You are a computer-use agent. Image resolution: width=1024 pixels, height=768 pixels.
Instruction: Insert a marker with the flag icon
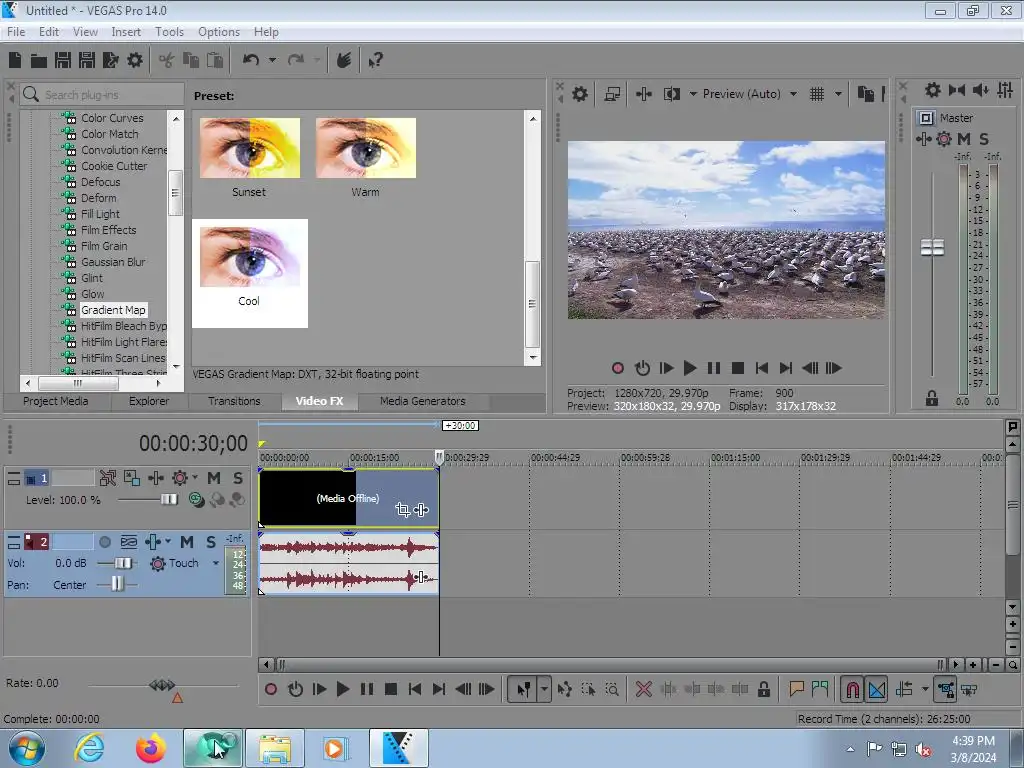[x=796, y=689]
